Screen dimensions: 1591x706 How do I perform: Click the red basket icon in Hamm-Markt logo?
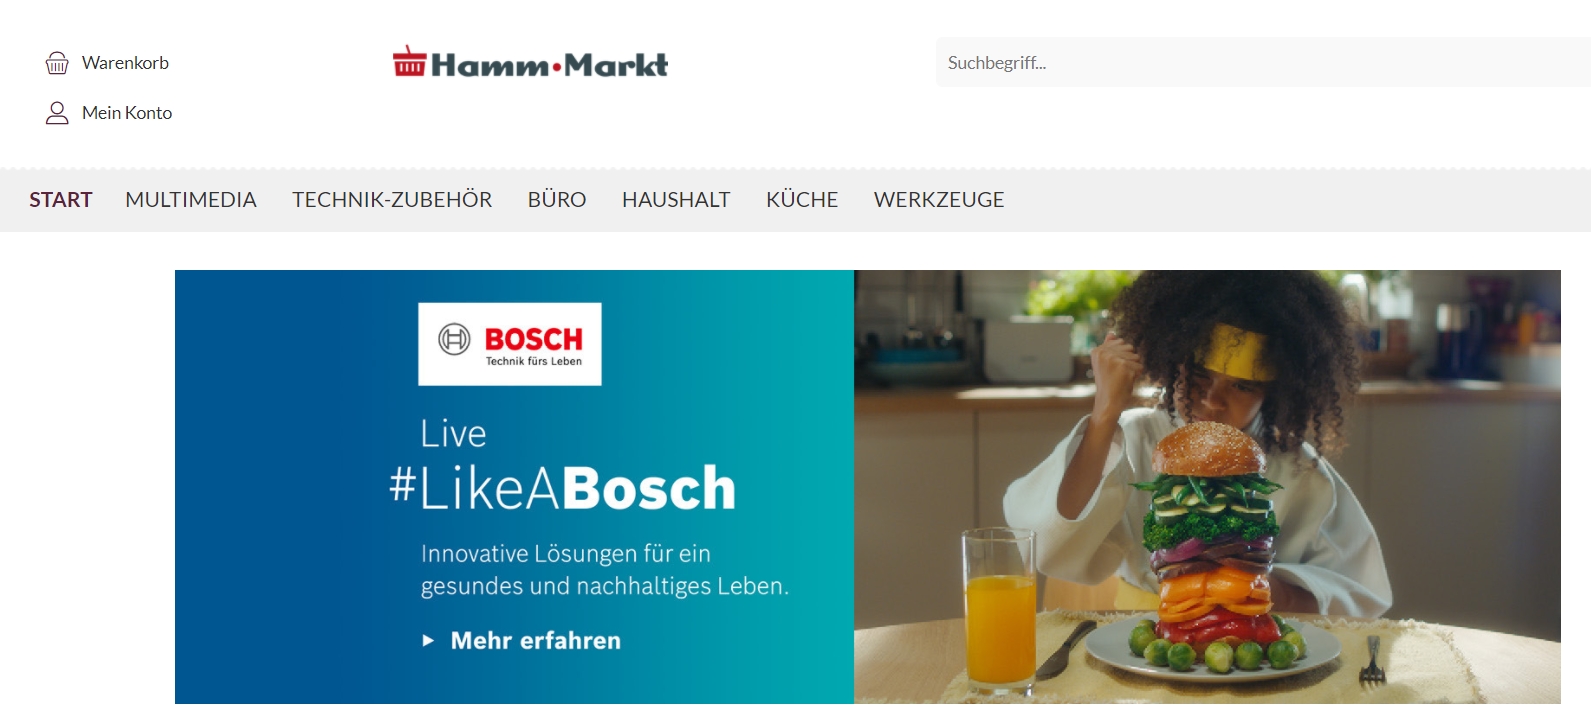tap(409, 61)
